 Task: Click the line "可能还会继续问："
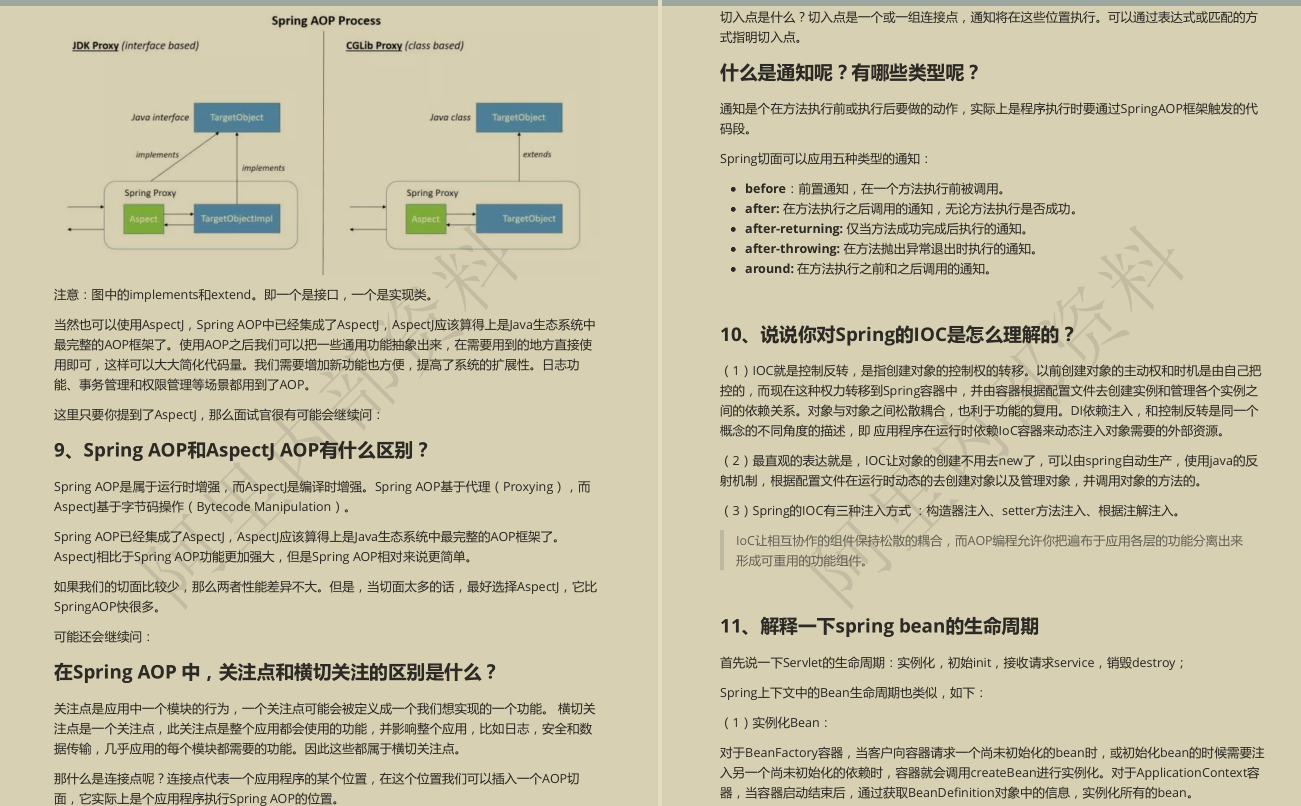click(x=104, y=637)
